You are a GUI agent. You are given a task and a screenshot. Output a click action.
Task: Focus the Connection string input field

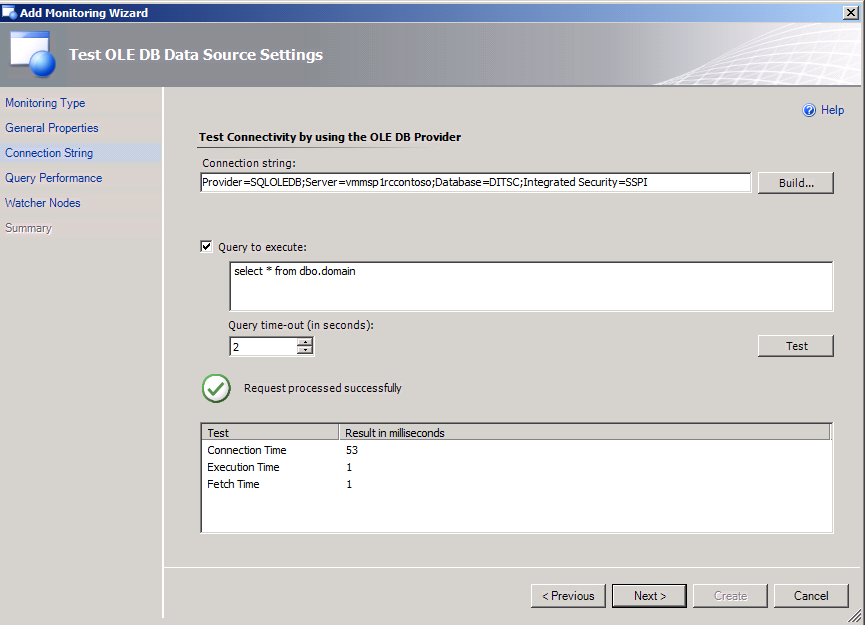point(476,183)
